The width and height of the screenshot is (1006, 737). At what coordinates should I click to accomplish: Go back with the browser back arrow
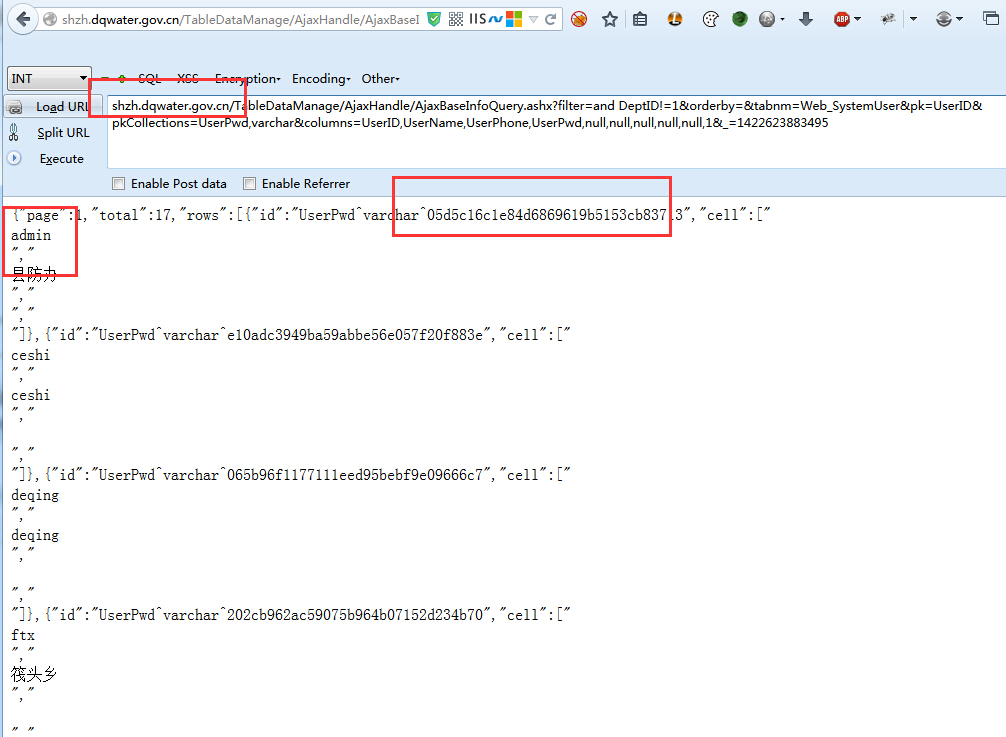pyautogui.click(x=23, y=19)
